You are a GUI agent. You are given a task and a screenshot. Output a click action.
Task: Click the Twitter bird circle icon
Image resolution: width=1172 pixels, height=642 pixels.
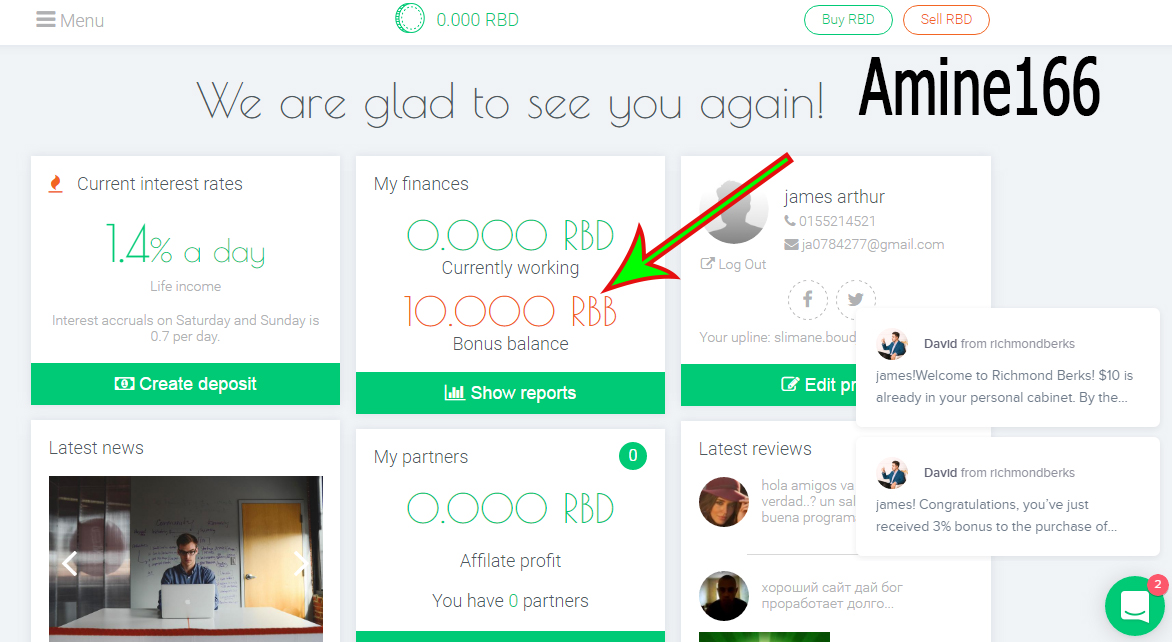tap(856, 300)
